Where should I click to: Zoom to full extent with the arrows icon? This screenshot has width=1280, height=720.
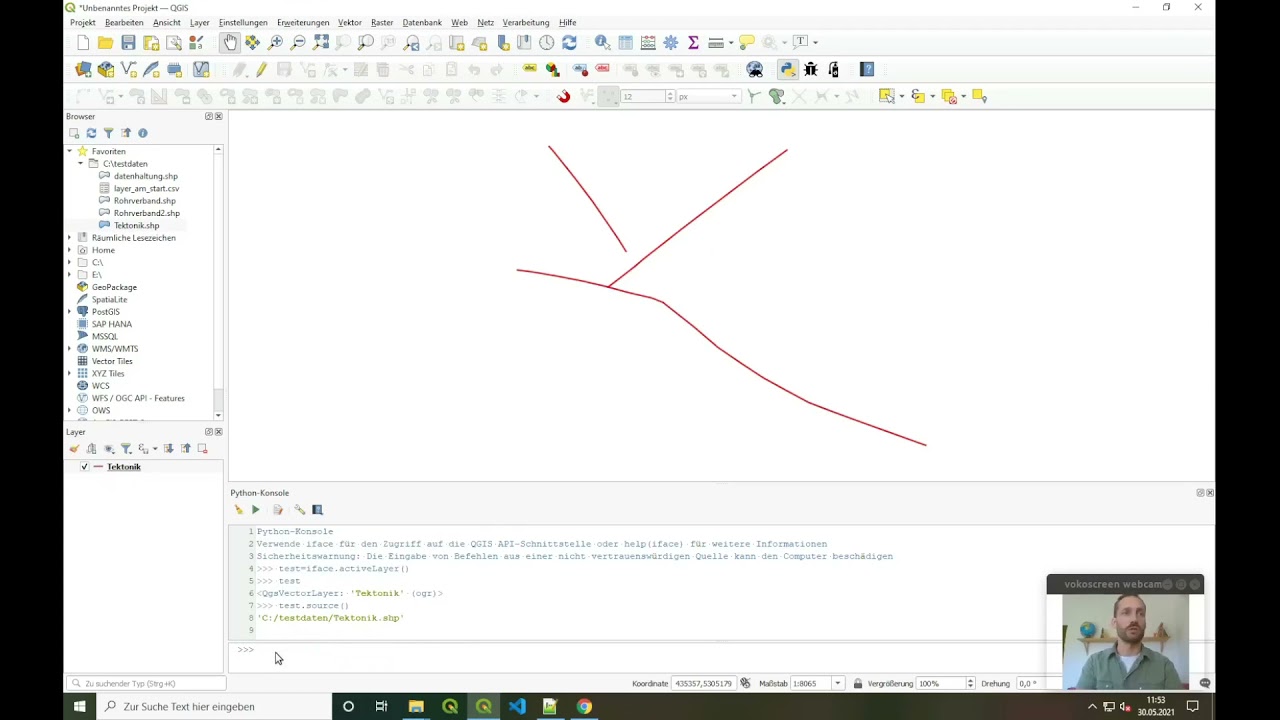click(x=321, y=42)
